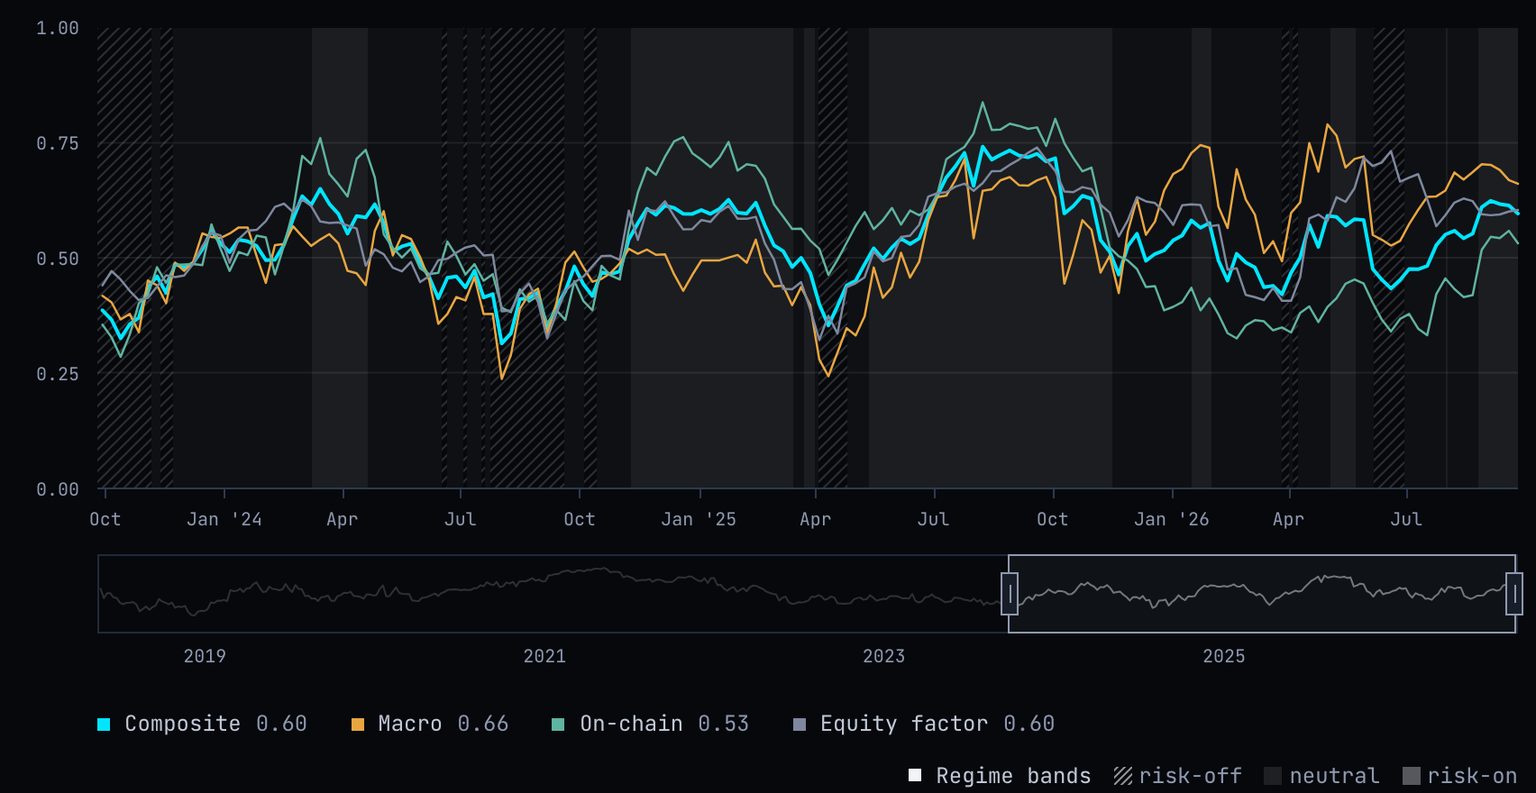This screenshot has width=1536, height=793.
Task: Toggle the Macro series legend entry
Action: coord(430,724)
